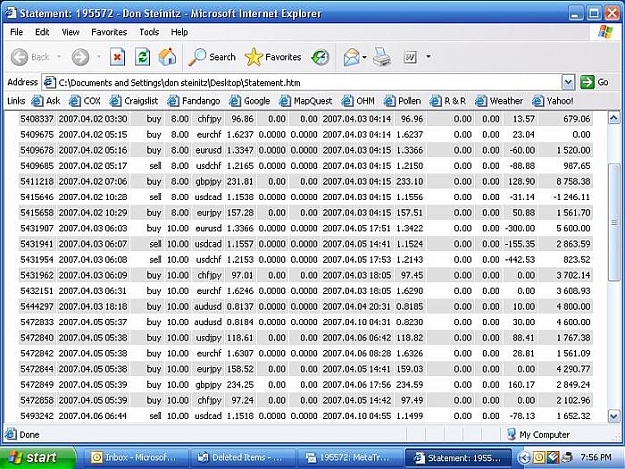The width and height of the screenshot is (625, 469).
Task: Open the R & R link
Action: pyautogui.click(x=448, y=101)
